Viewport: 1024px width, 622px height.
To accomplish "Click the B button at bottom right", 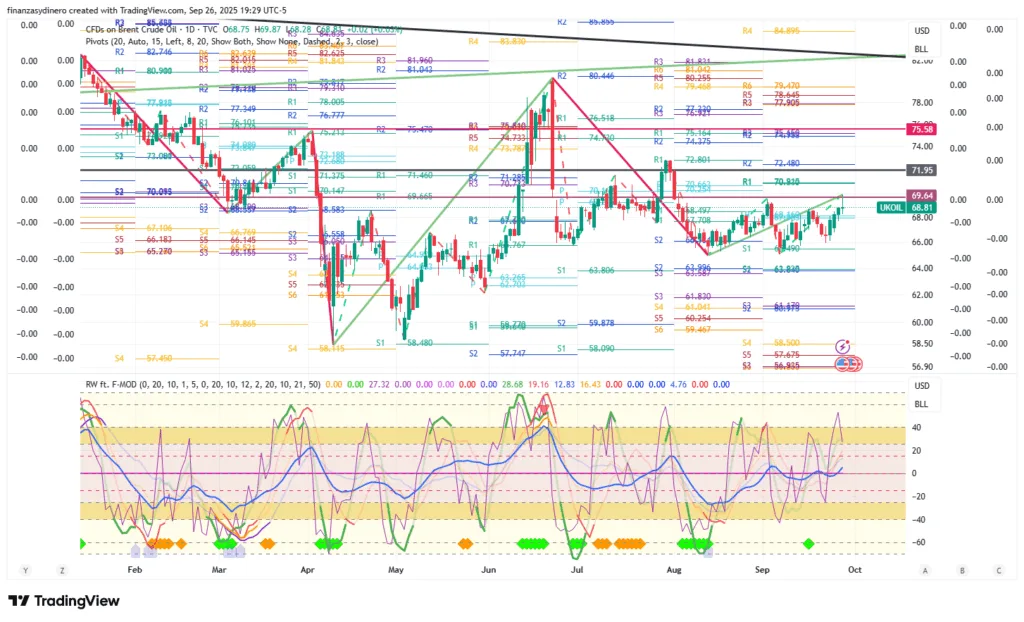I will pos(961,570).
